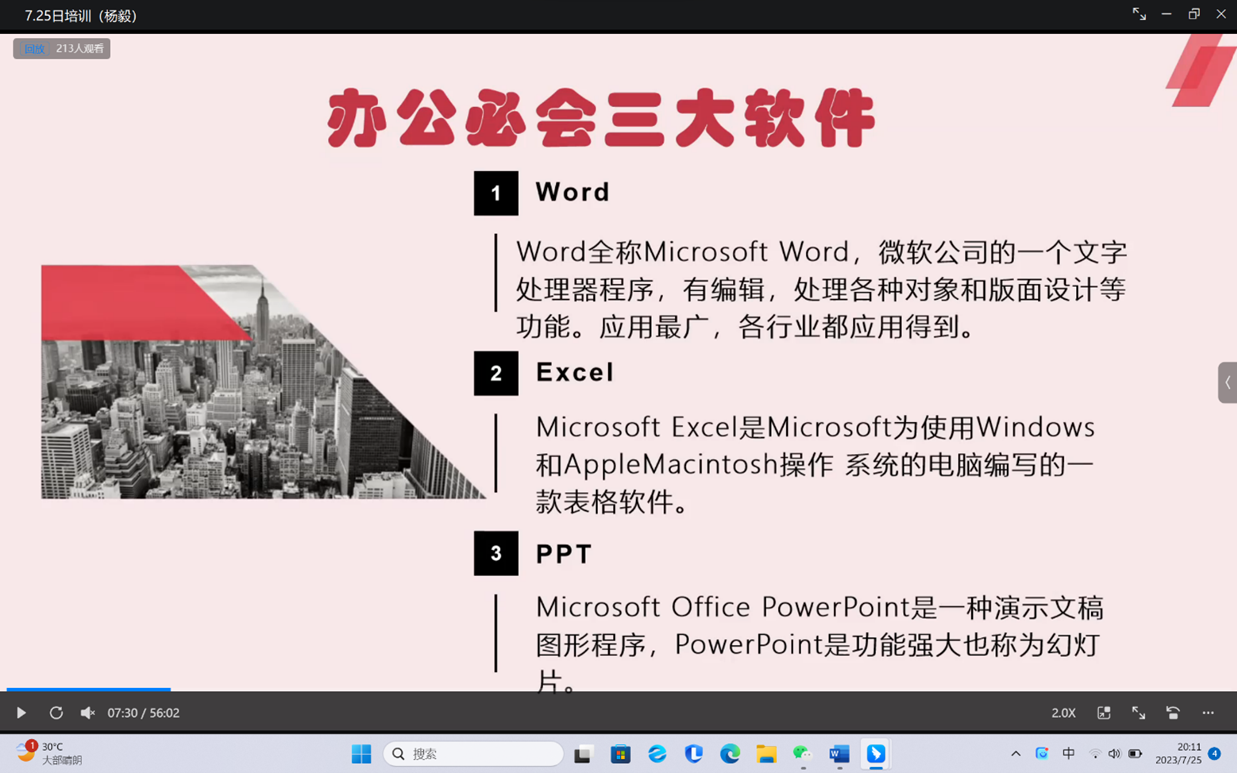
Task: Click the 回放 replay label badge
Action: (x=33, y=48)
